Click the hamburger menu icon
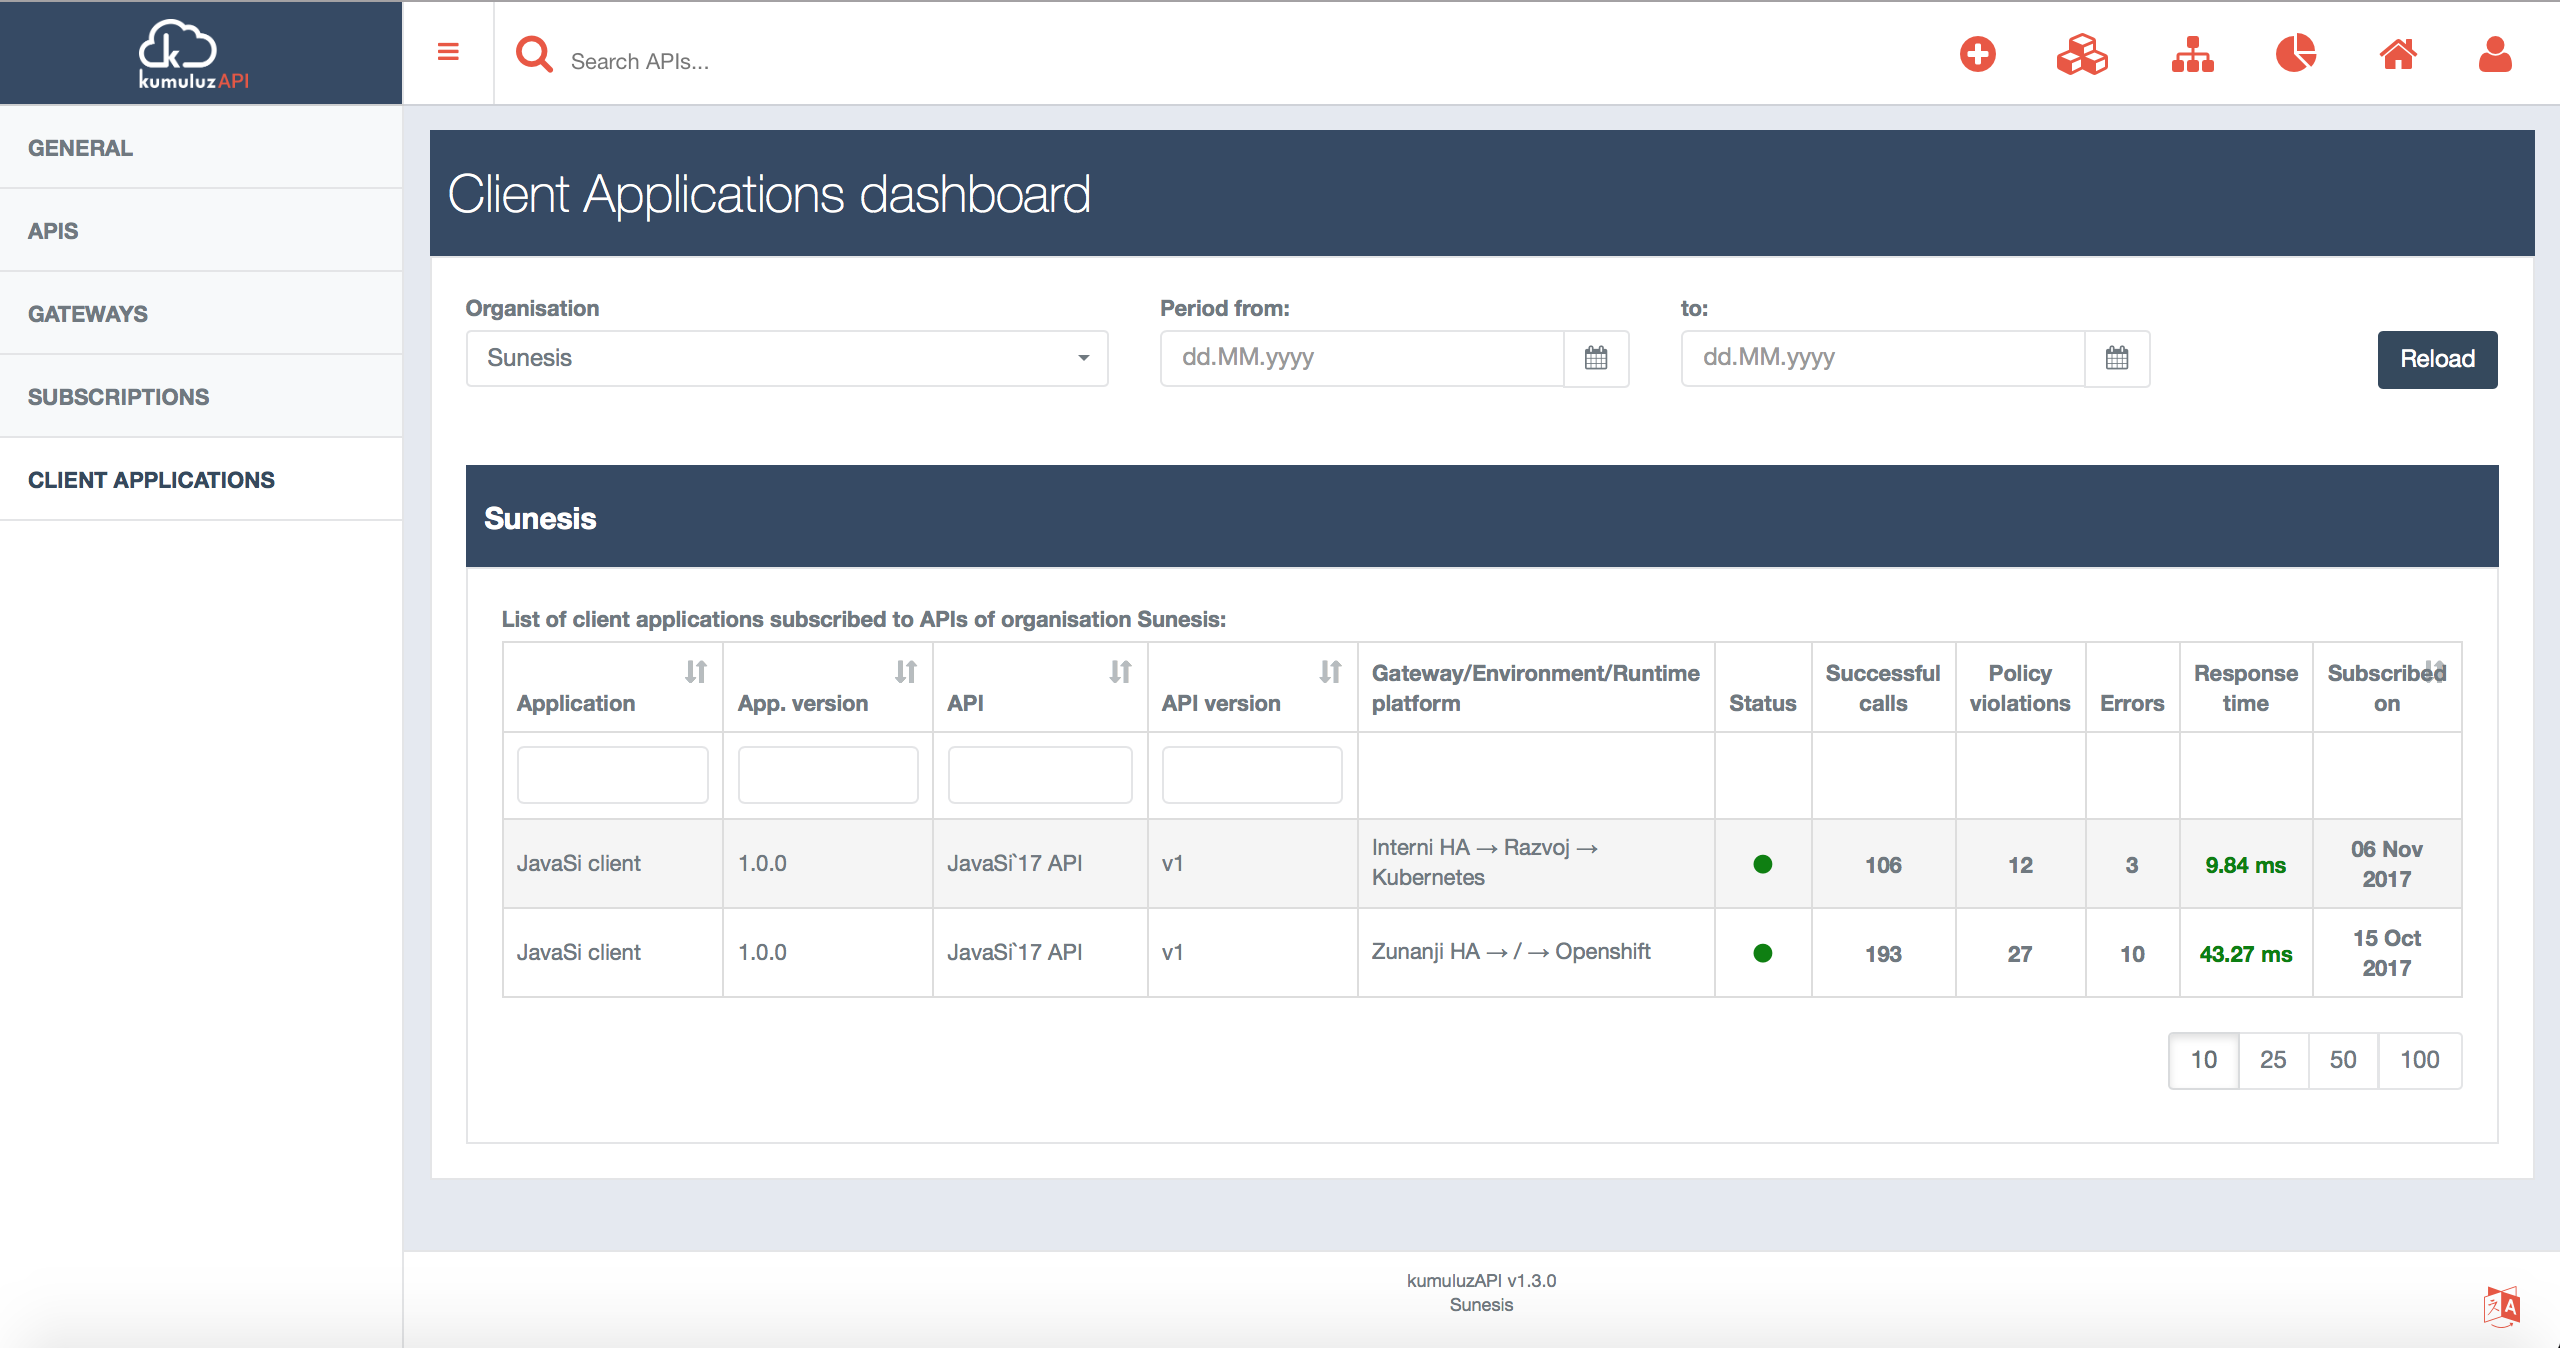Image resolution: width=2560 pixels, height=1348 pixels. coord(448,52)
